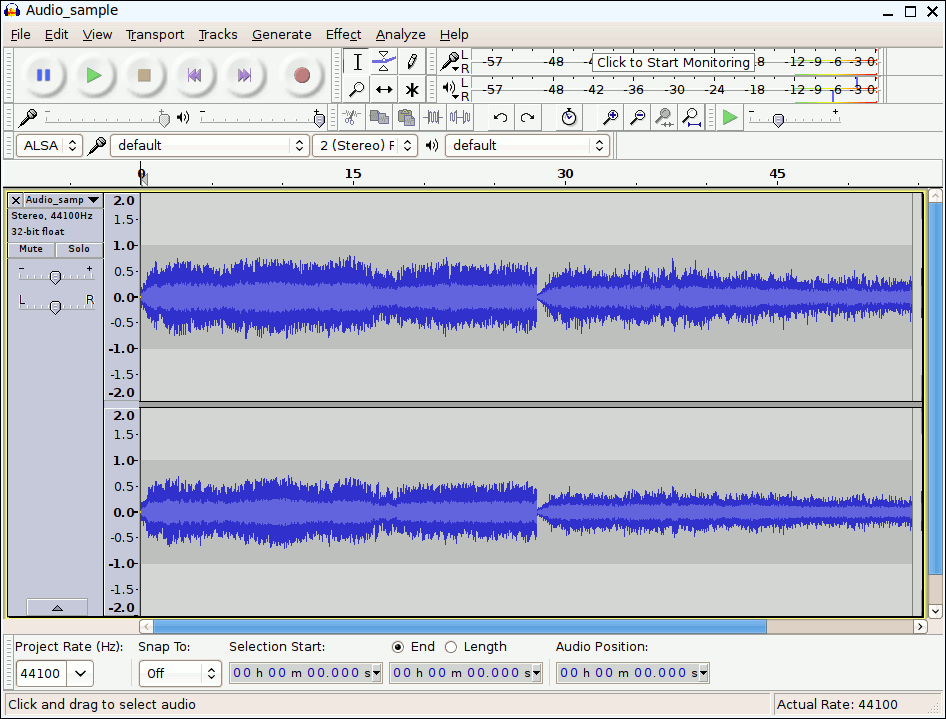Close the Audio_samp track with X

(16, 200)
